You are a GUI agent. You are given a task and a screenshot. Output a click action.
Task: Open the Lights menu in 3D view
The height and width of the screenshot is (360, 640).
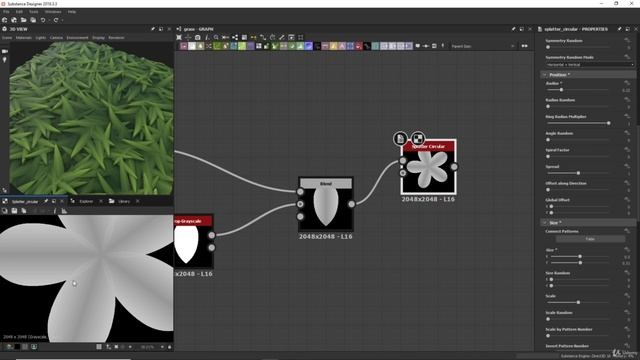point(40,38)
